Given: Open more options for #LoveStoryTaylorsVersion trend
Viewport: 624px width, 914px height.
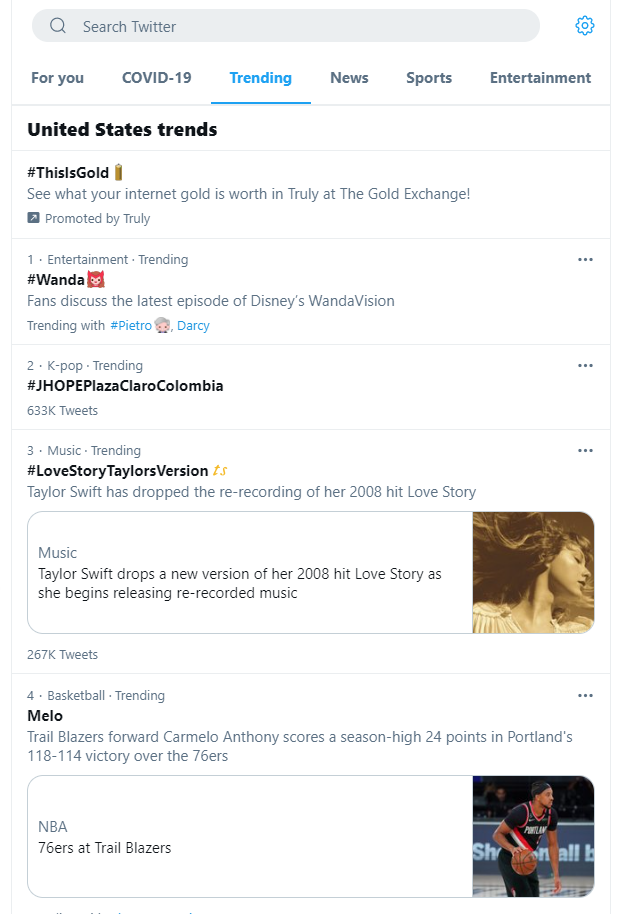Looking at the screenshot, I should coord(585,451).
